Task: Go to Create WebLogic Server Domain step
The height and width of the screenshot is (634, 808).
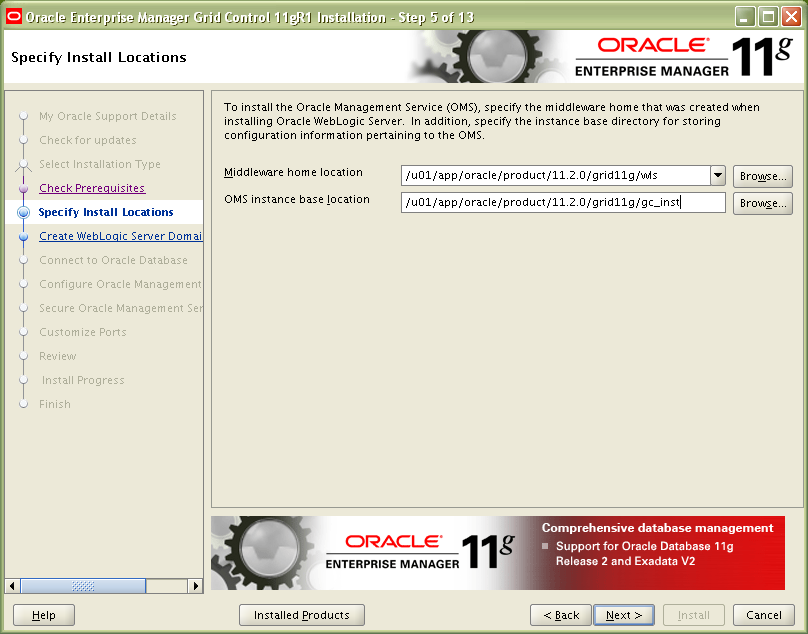Action: 120,236
